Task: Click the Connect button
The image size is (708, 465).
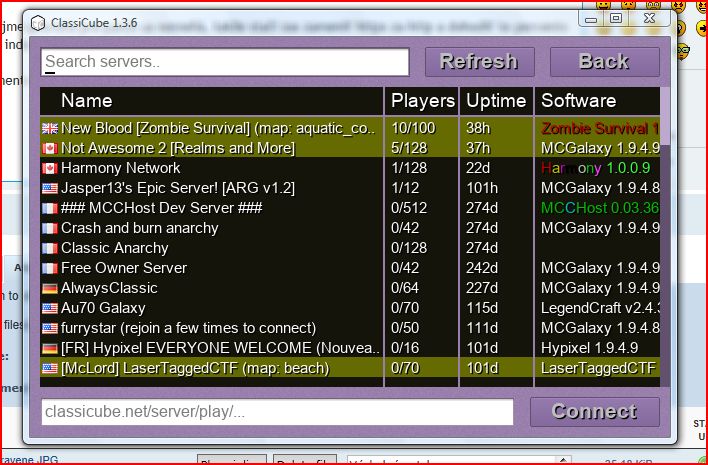Action: 595,412
